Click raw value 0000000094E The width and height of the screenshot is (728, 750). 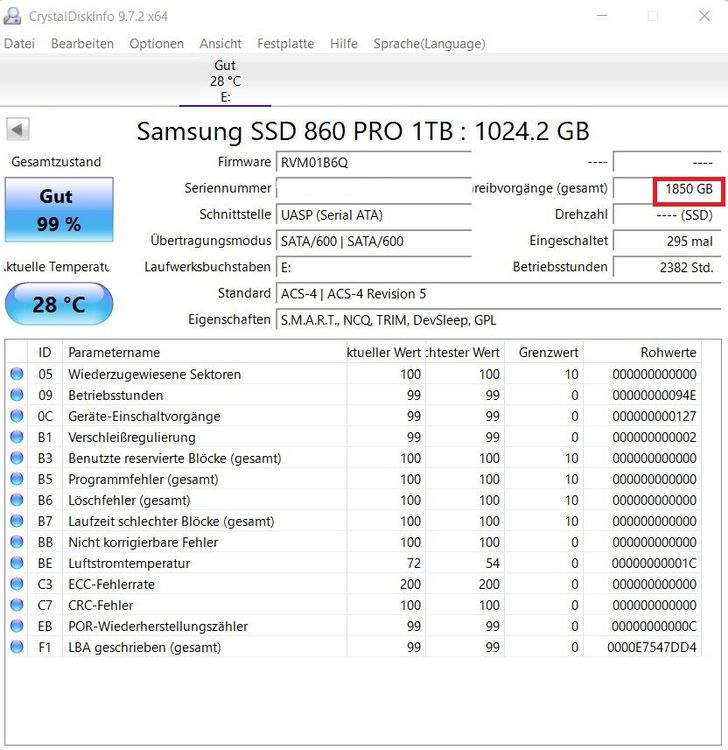pos(654,395)
